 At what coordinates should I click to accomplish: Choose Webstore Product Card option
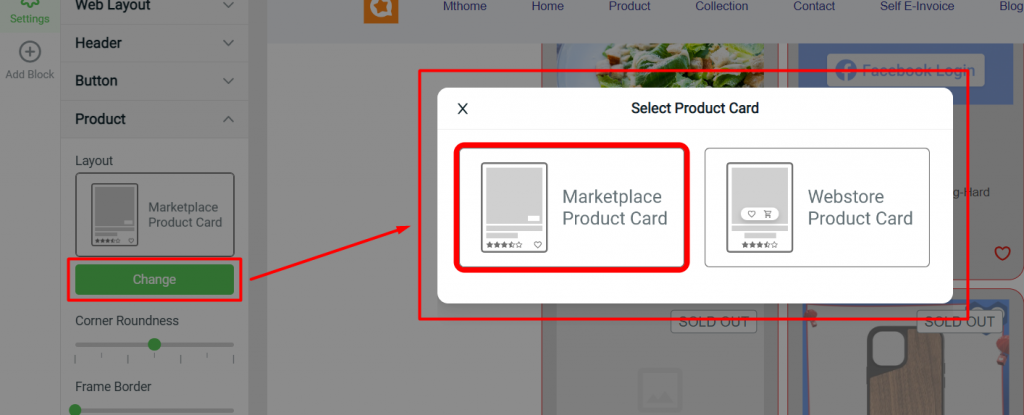pos(817,207)
